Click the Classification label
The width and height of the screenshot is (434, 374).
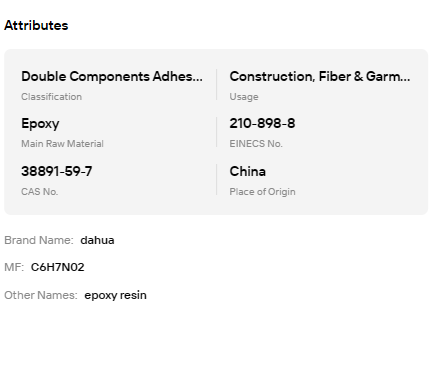[51, 97]
